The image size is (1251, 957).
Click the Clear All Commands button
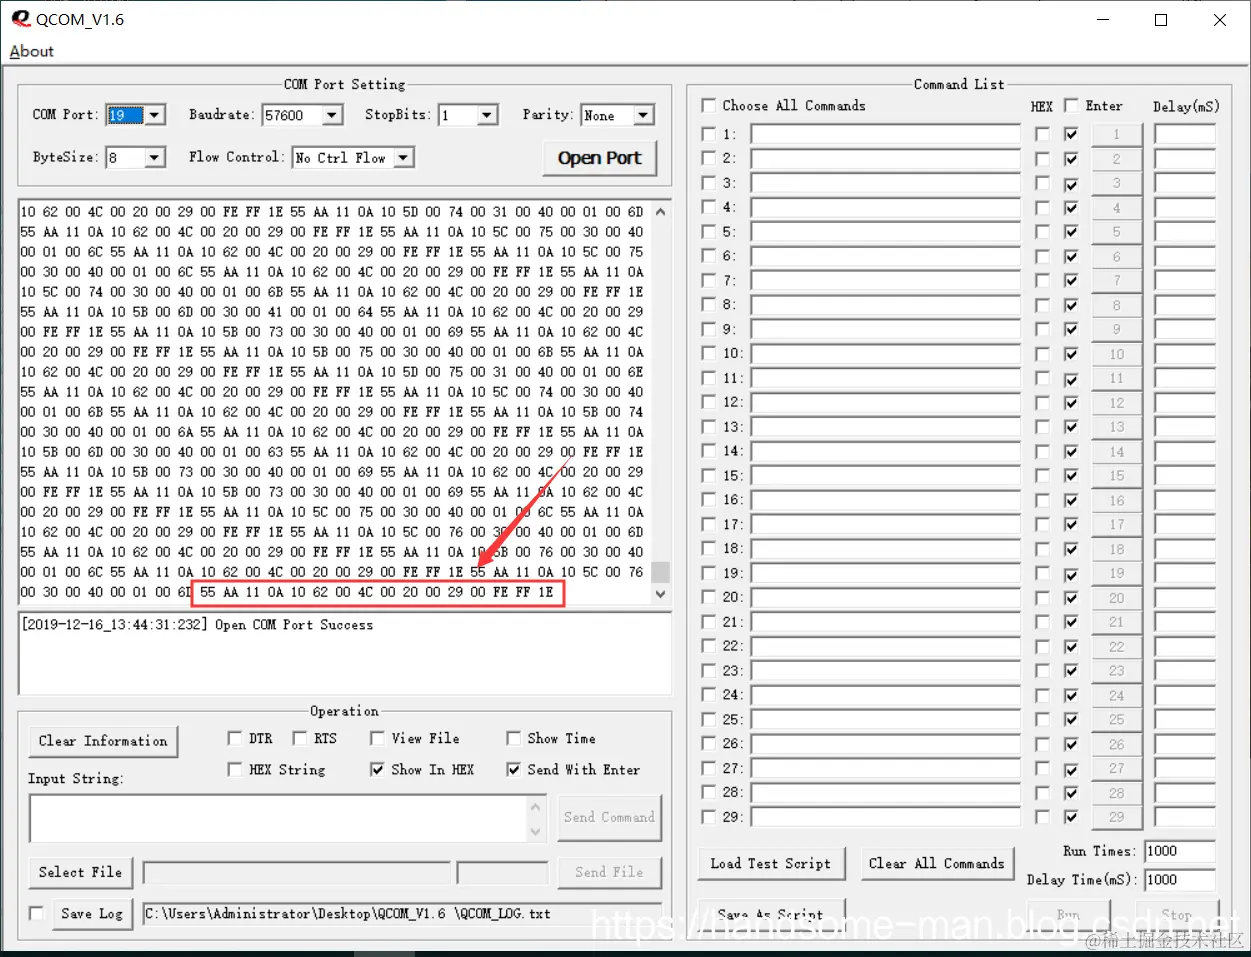[x=936, y=864]
